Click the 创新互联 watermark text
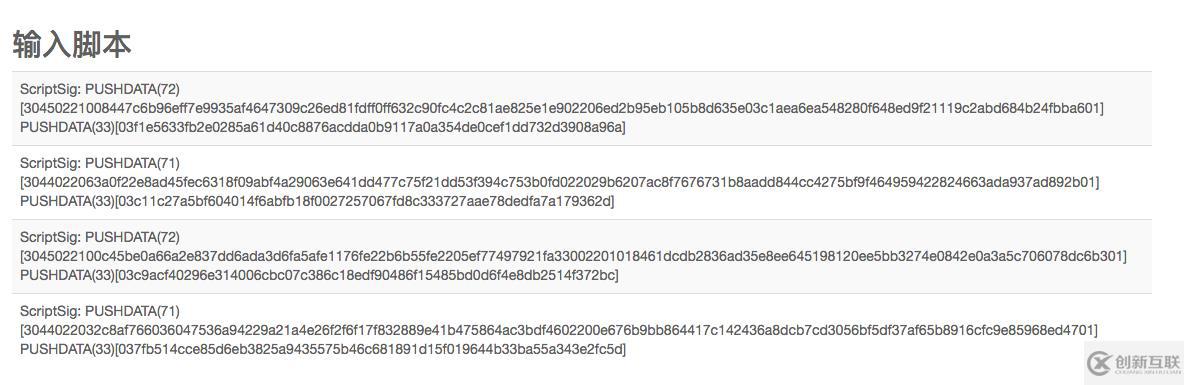Image resolution: width=1184 pixels, height=385 pixels. (1146, 362)
